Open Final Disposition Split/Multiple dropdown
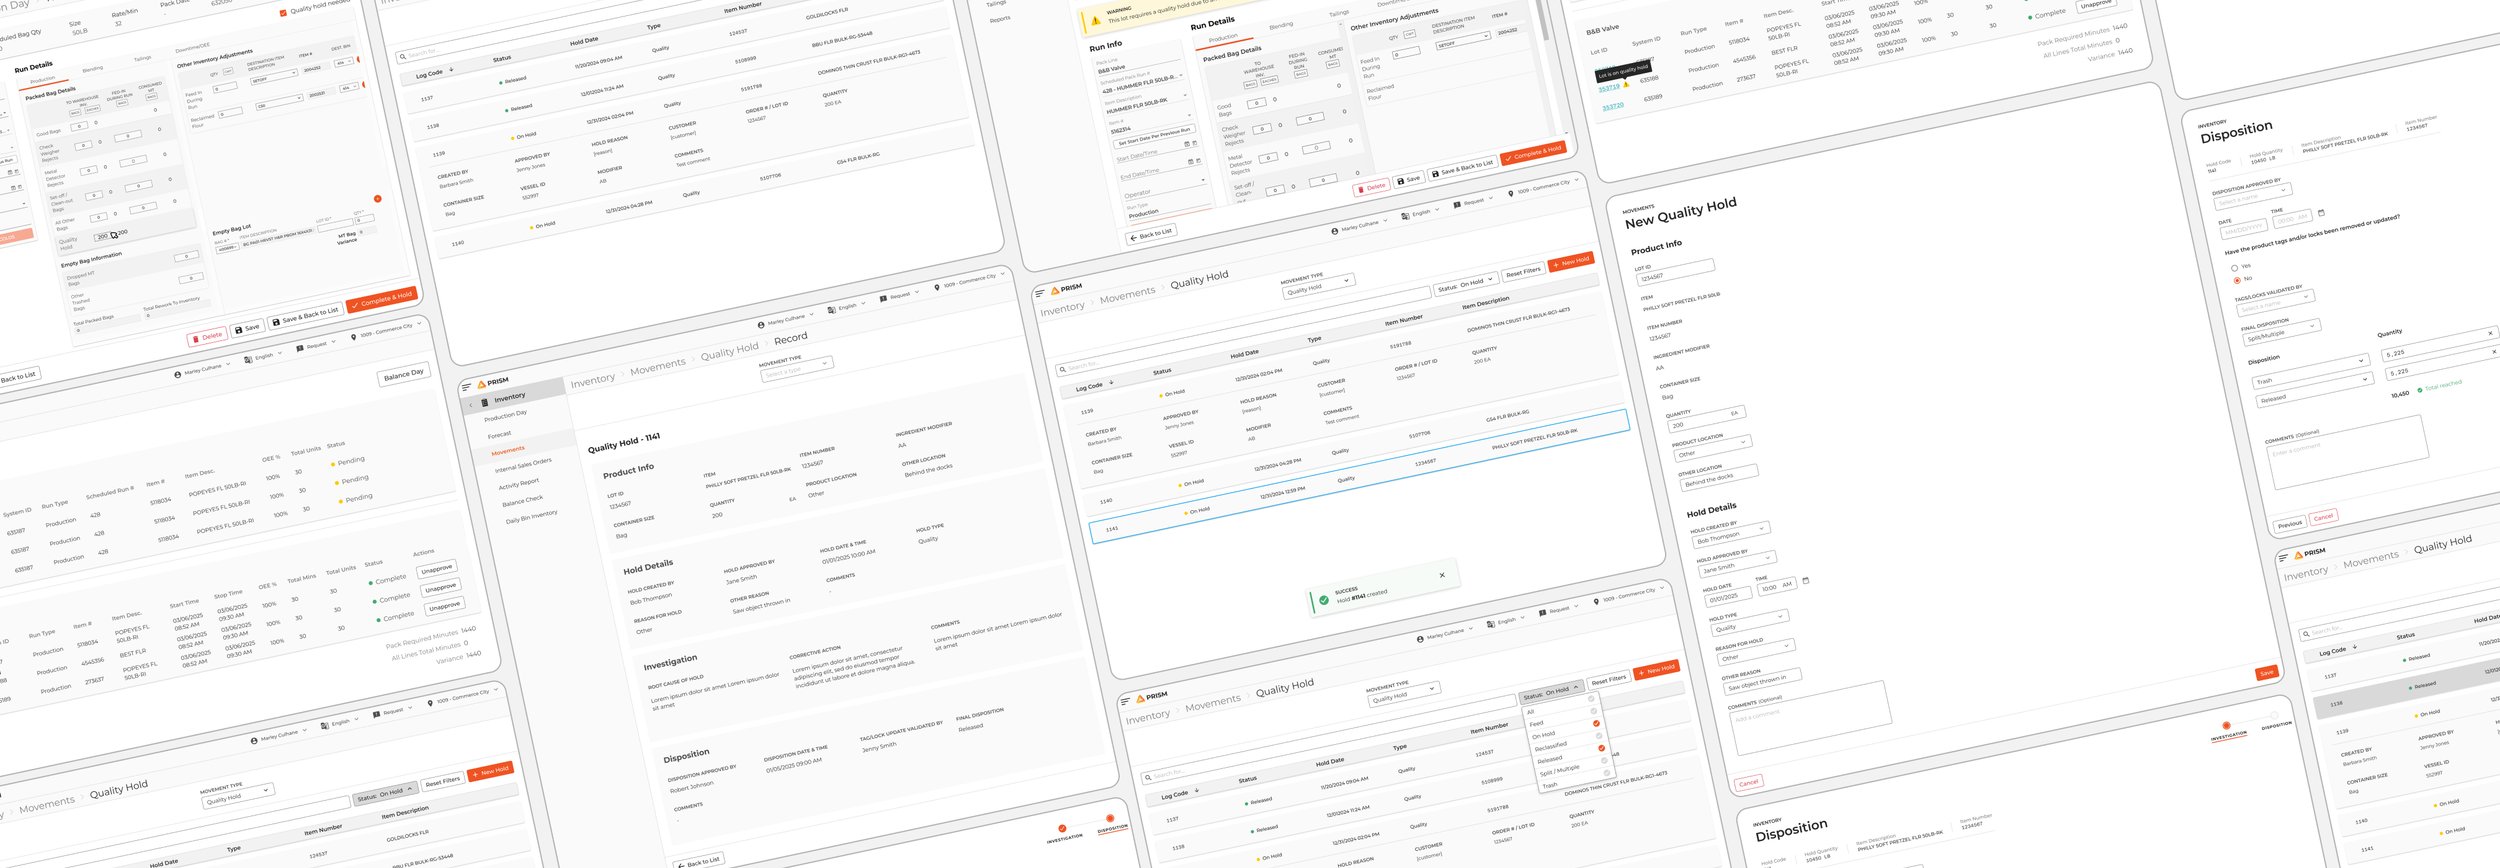This screenshot has height=868, width=2500. click(2282, 332)
